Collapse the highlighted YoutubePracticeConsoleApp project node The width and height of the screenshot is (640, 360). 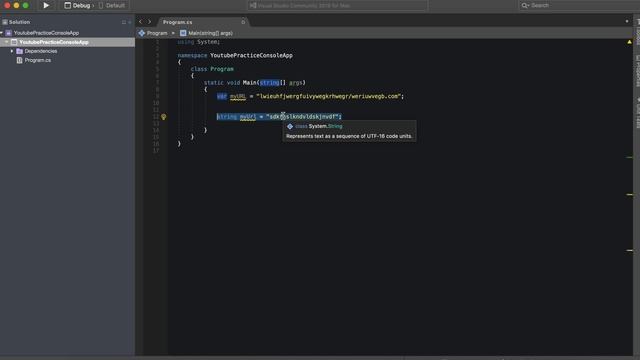tap(7, 42)
